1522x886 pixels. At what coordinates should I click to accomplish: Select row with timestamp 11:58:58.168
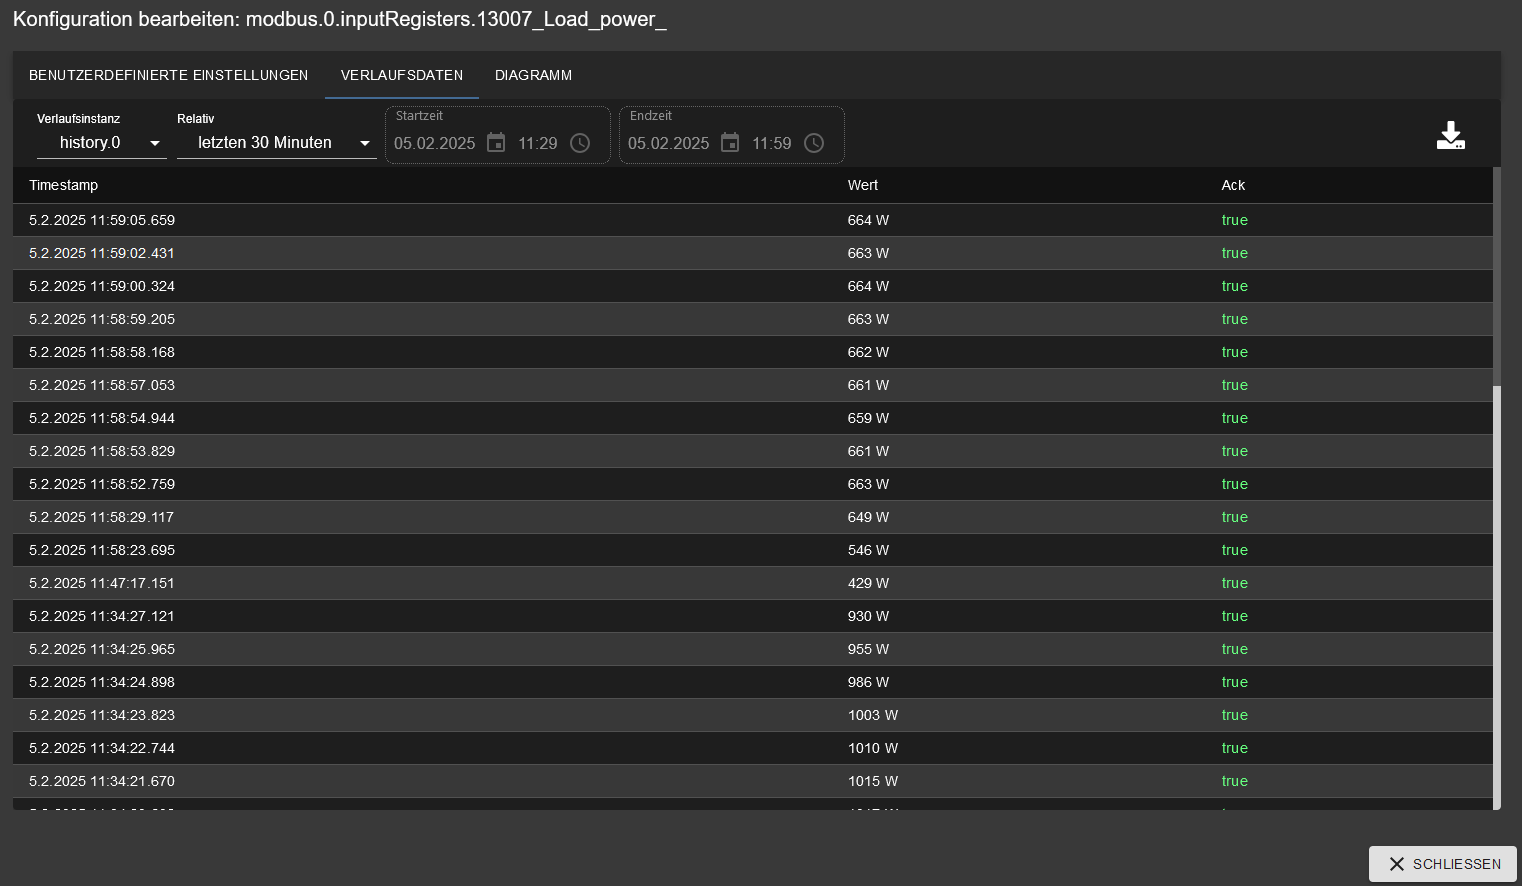point(753,352)
